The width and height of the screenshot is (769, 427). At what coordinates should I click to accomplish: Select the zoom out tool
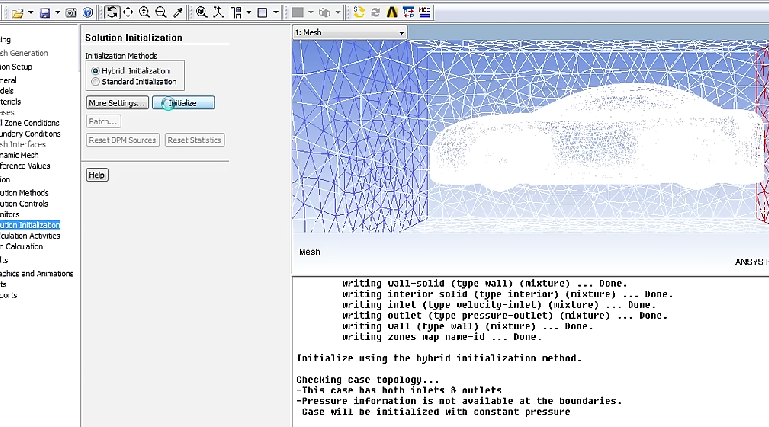click(x=160, y=12)
